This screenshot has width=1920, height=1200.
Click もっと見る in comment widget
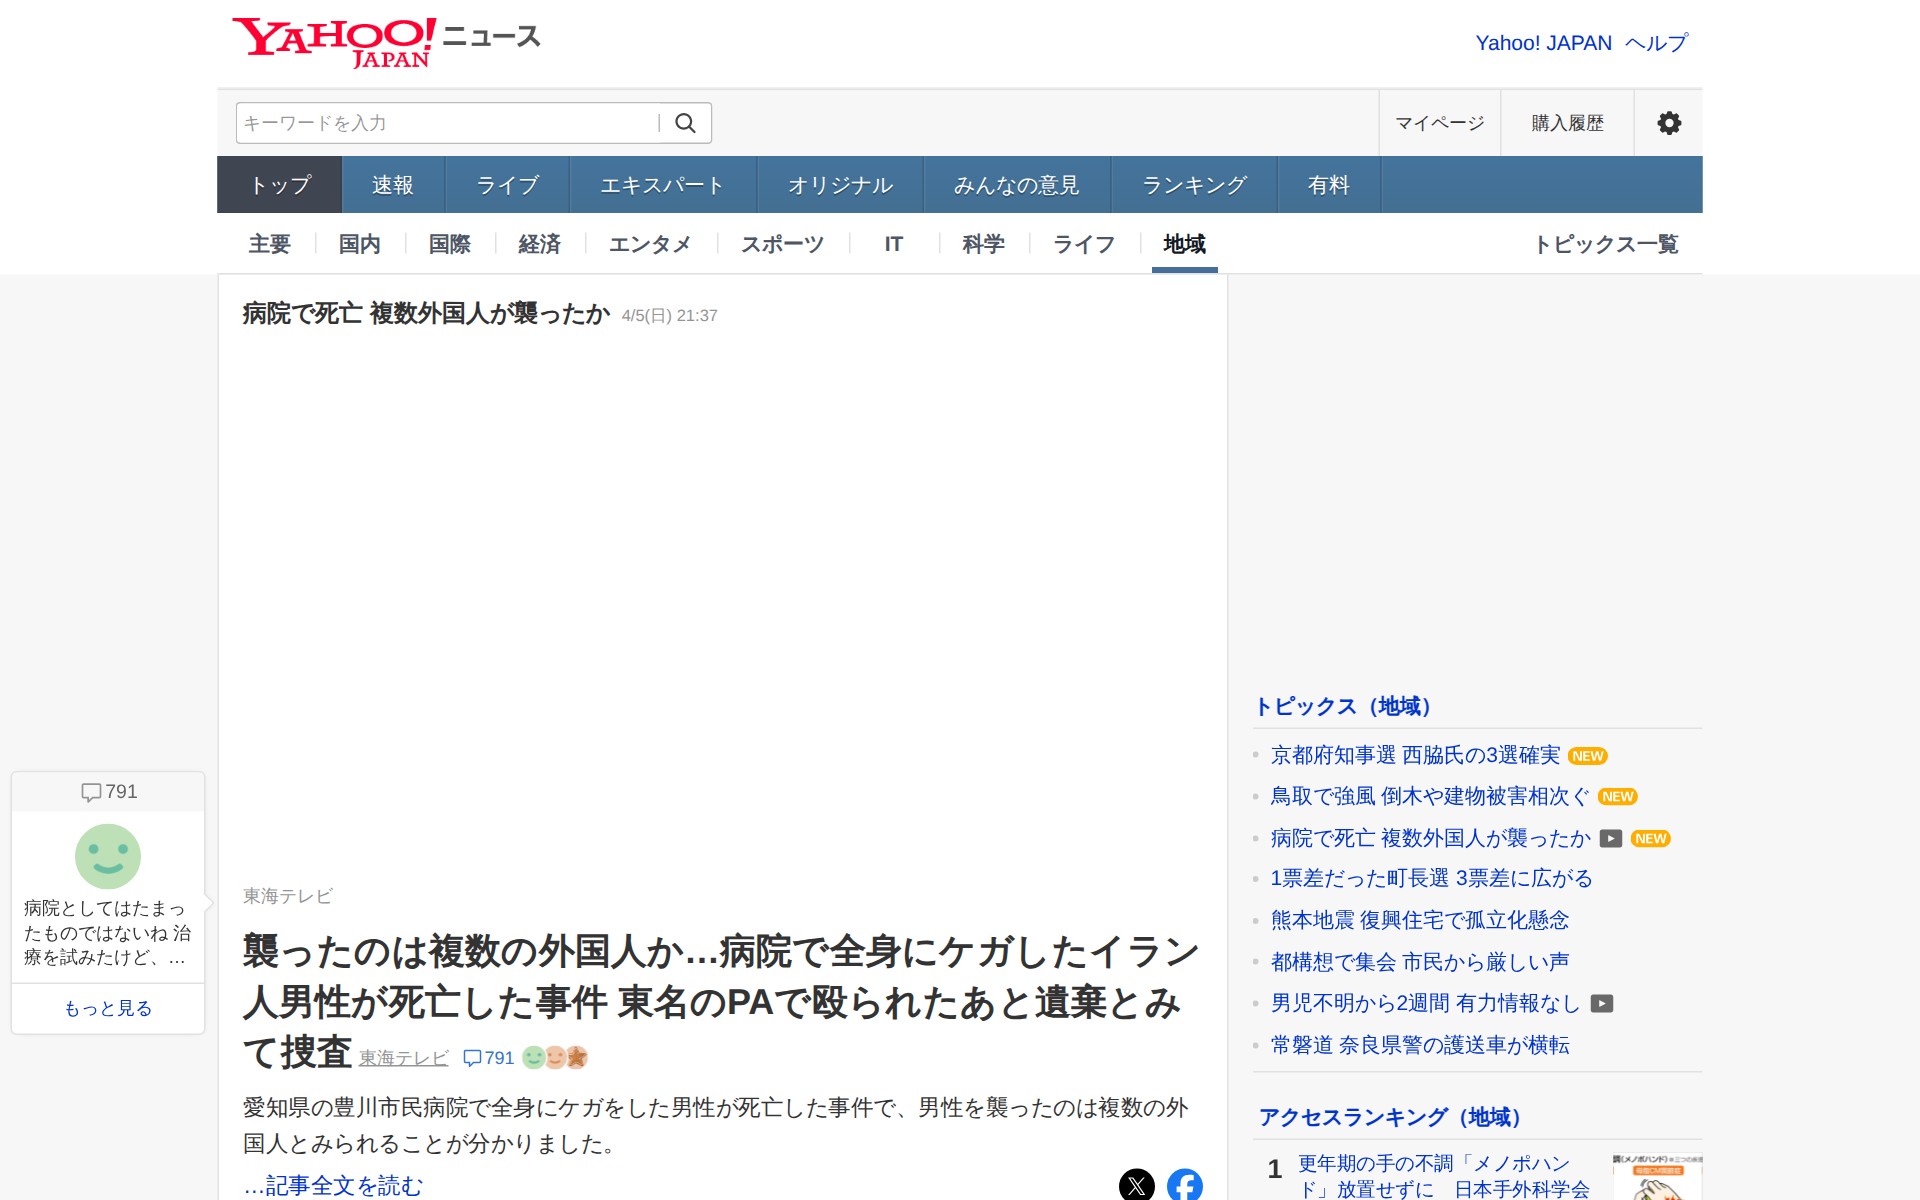(x=108, y=1008)
